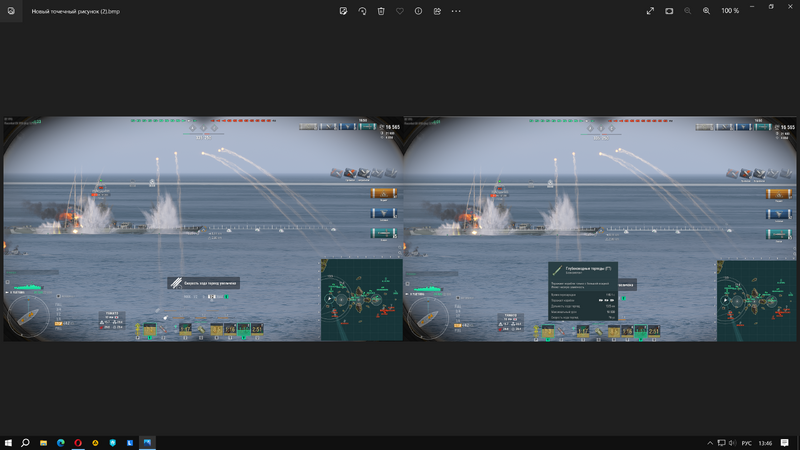
Task: Open the three-dot See more menu
Action: pos(456,10)
